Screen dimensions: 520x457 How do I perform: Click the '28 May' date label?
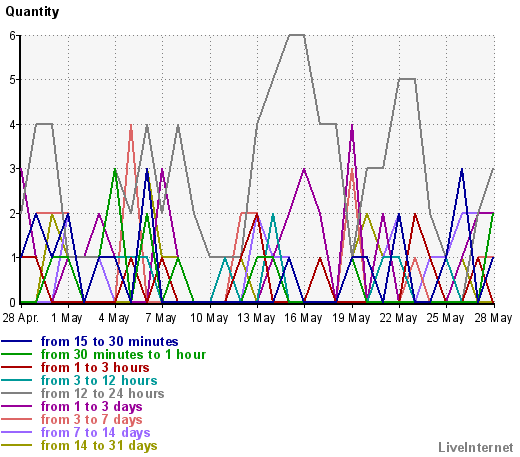click(x=493, y=318)
